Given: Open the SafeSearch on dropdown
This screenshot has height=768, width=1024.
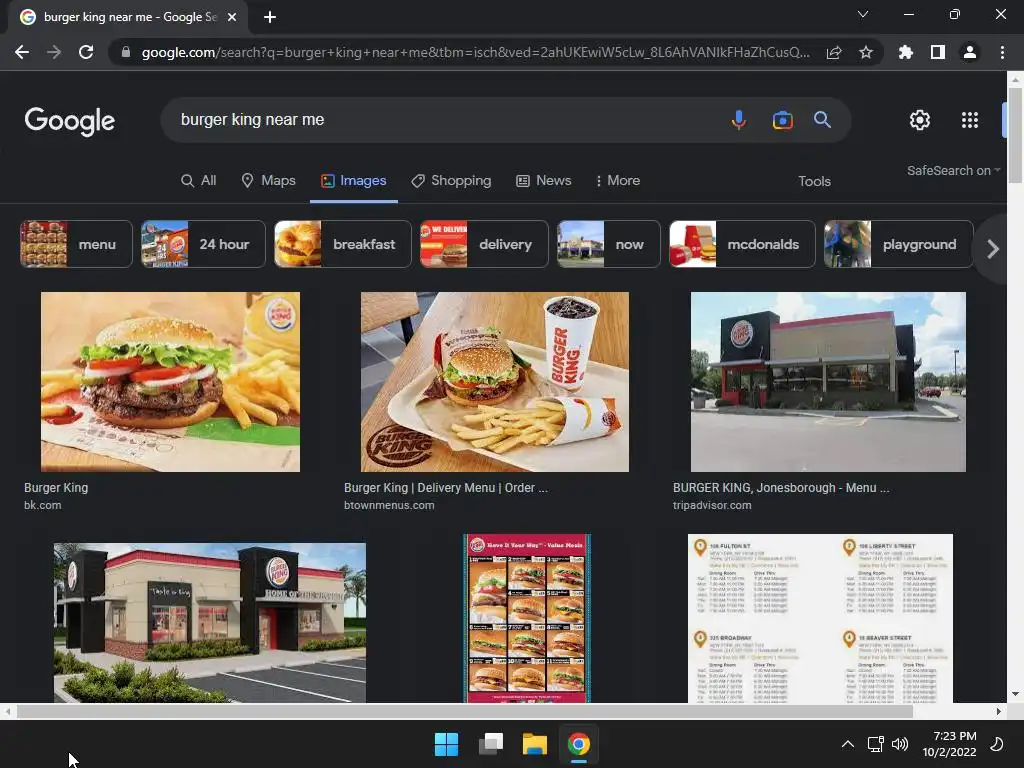Looking at the screenshot, I should click(x=953, y=170).
